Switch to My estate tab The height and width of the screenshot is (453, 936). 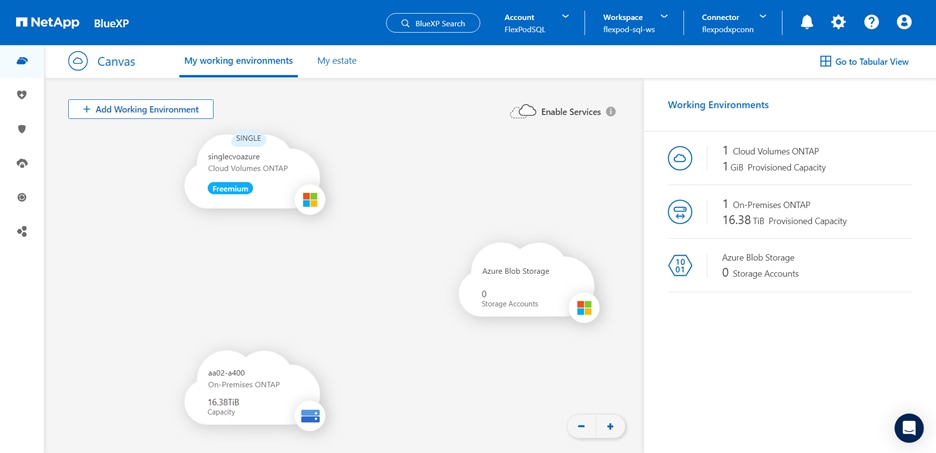click(x=337, y=61)
